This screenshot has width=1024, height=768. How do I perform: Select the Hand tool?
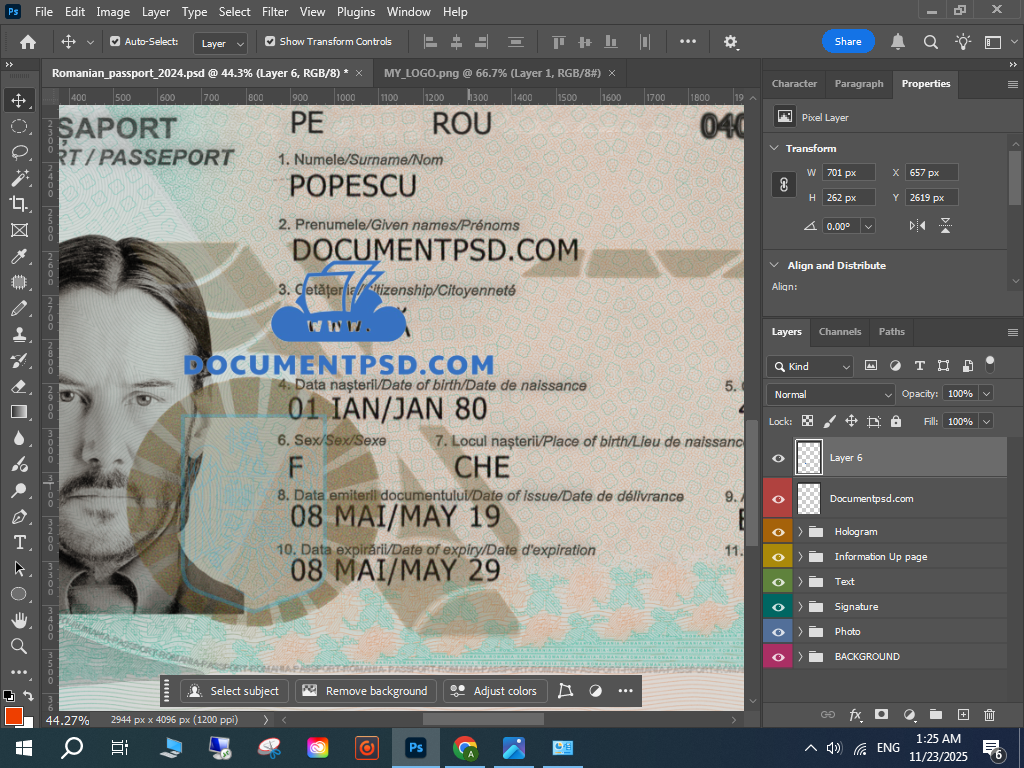click(19, 620)
